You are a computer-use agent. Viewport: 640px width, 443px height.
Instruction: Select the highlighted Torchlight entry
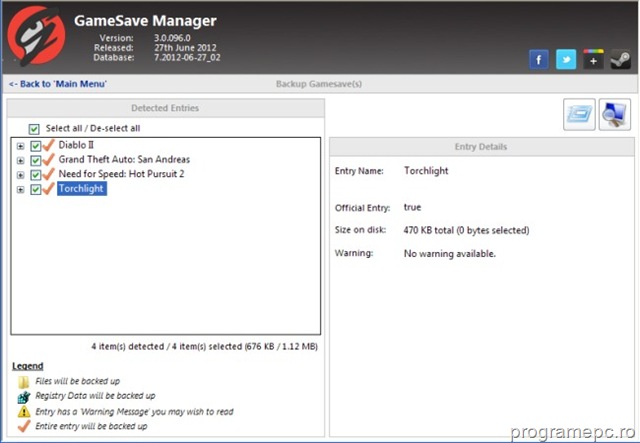[82, 189]
